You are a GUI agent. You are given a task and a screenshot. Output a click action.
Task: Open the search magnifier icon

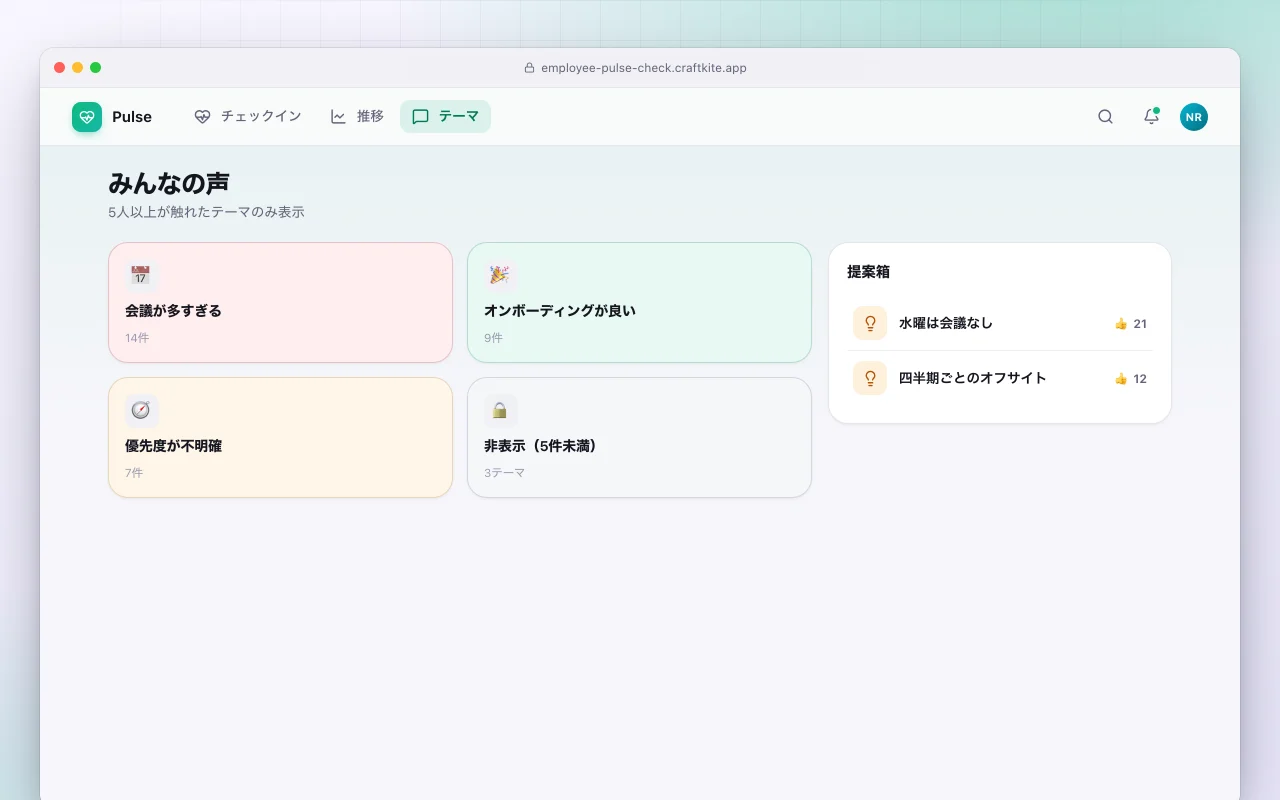point(1105,117)
